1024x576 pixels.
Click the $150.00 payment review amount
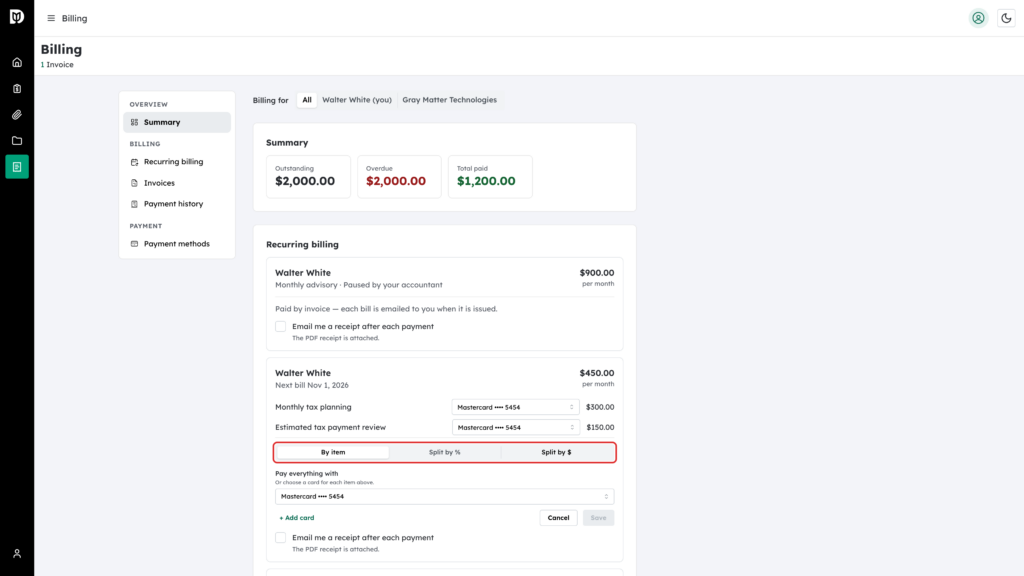tap(600, 427)
